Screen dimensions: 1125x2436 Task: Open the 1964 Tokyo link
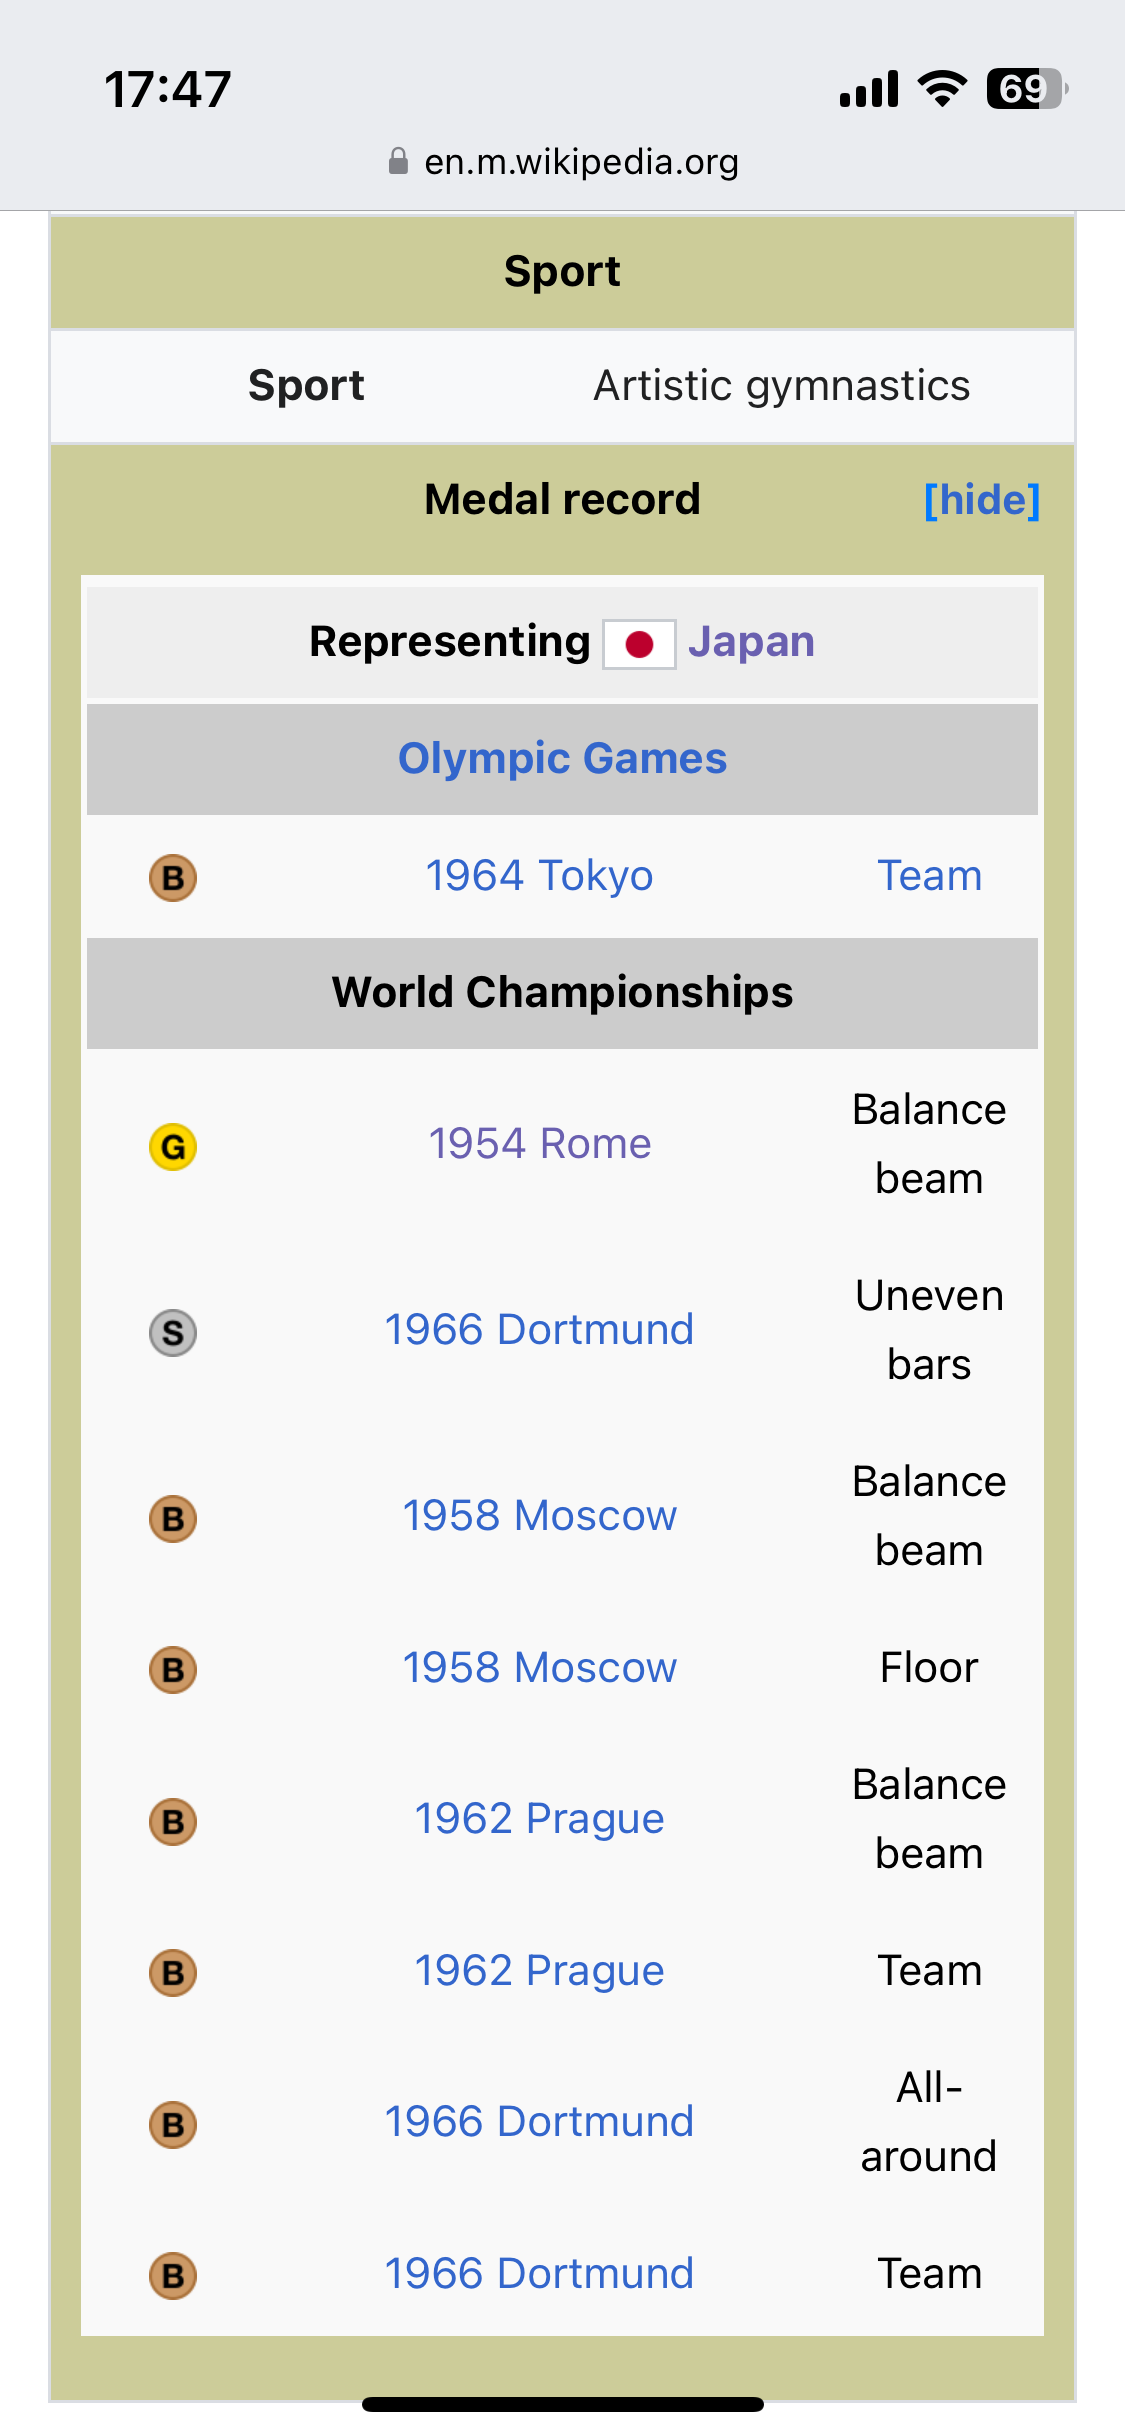(x=540, y=876)
